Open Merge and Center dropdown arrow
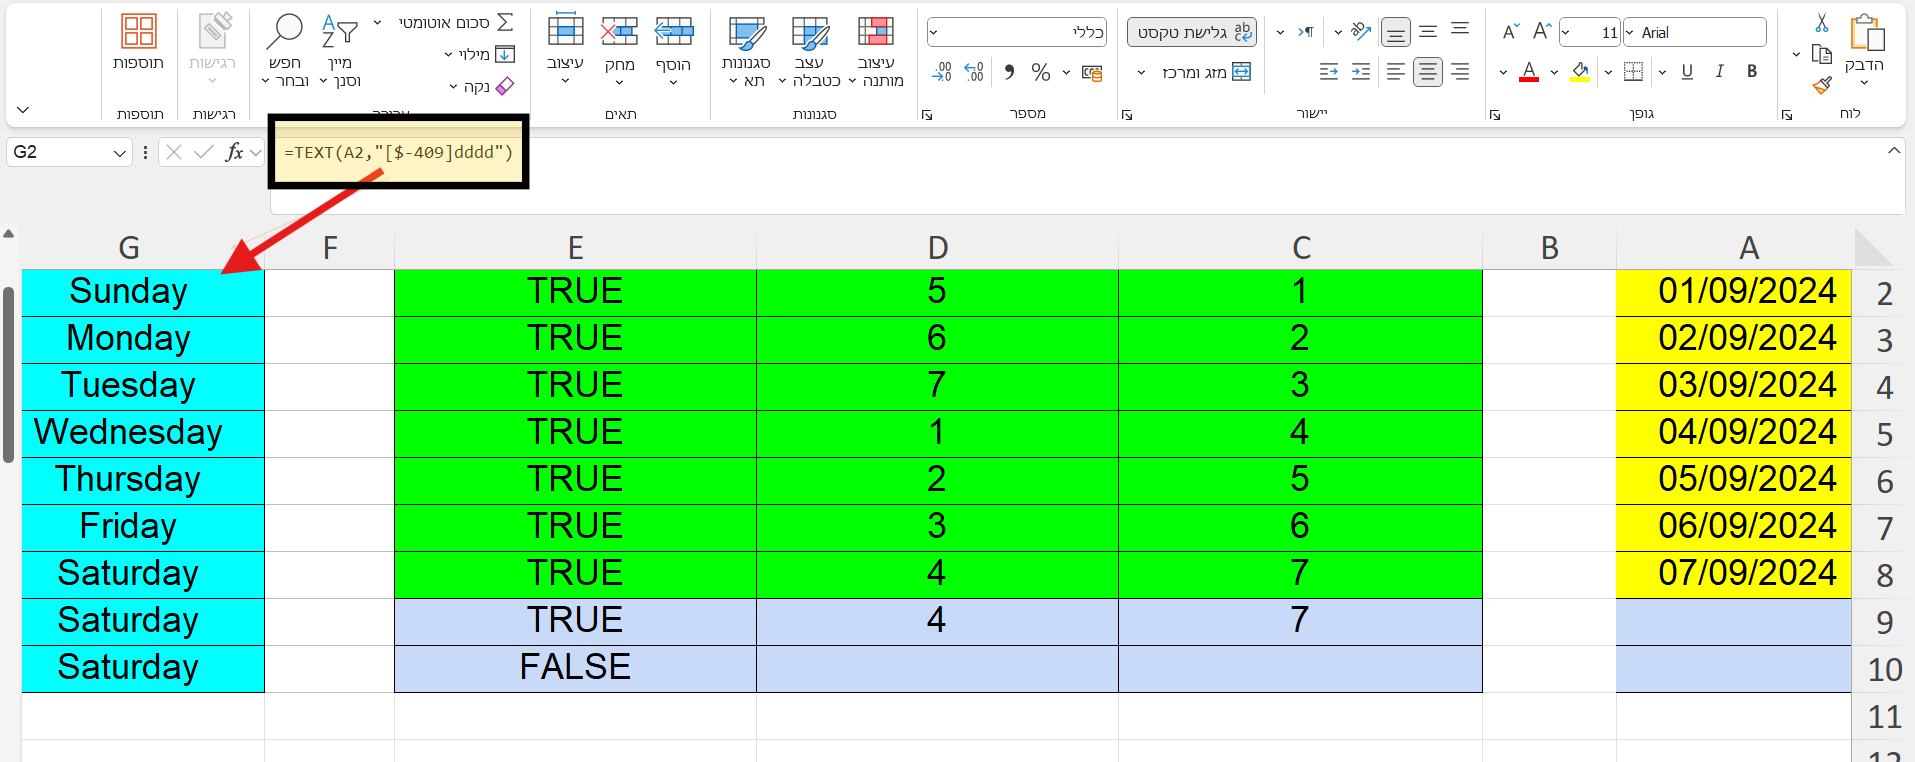Image resolution: width=1915 pixels, height=762 pixels. [x=1141, y=72]
